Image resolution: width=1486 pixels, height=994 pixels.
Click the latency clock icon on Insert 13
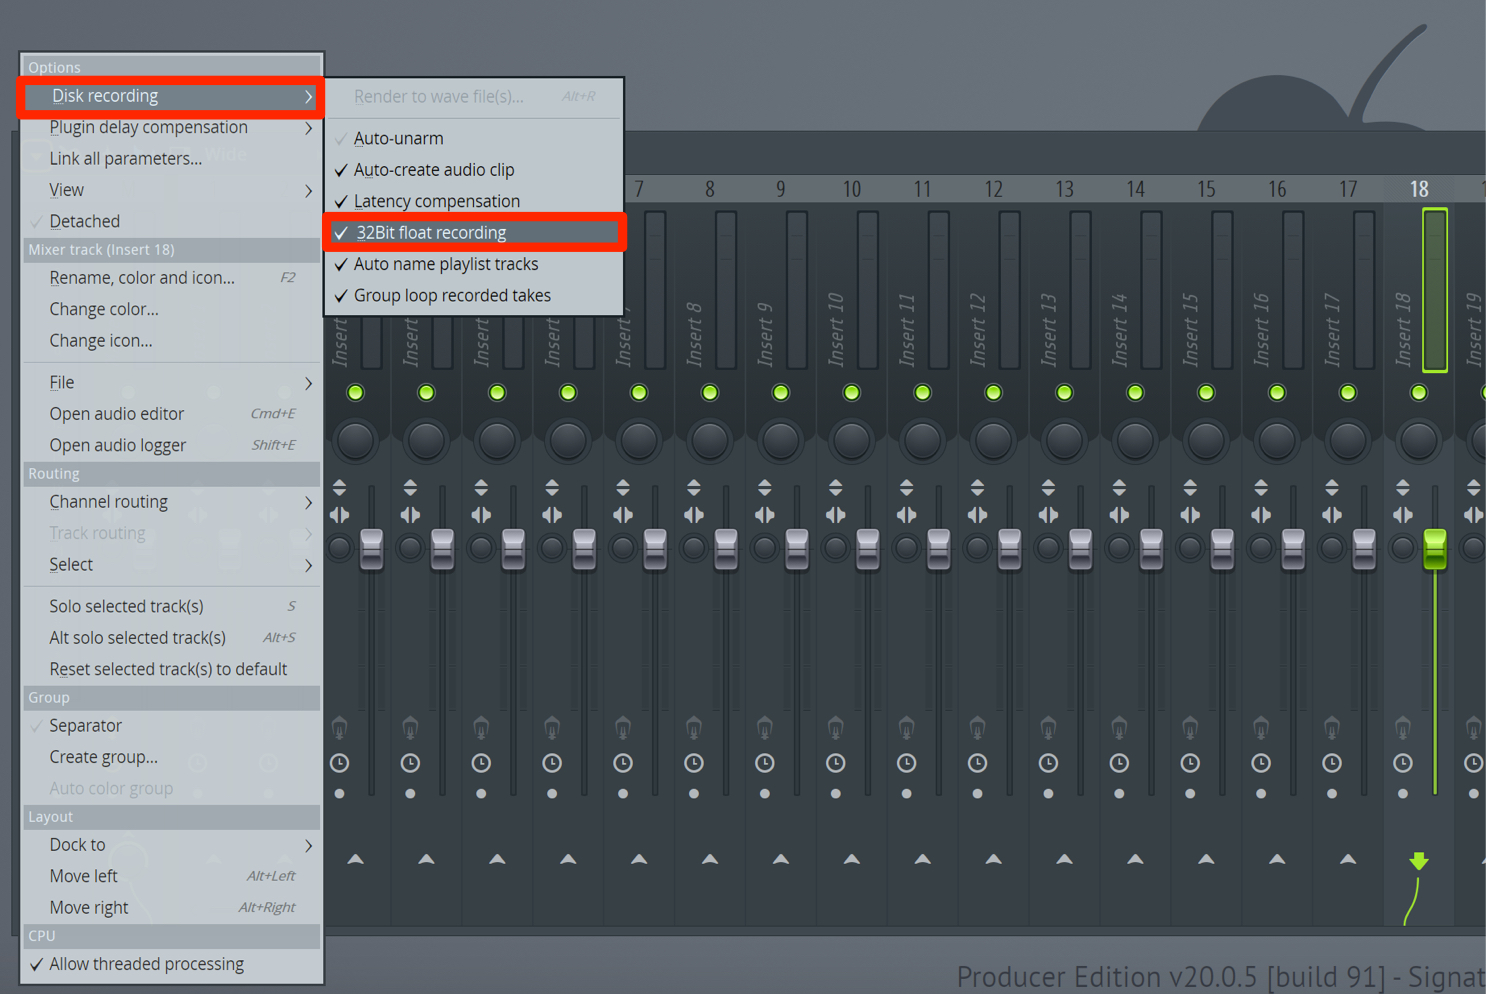[x=1048, y=763]
